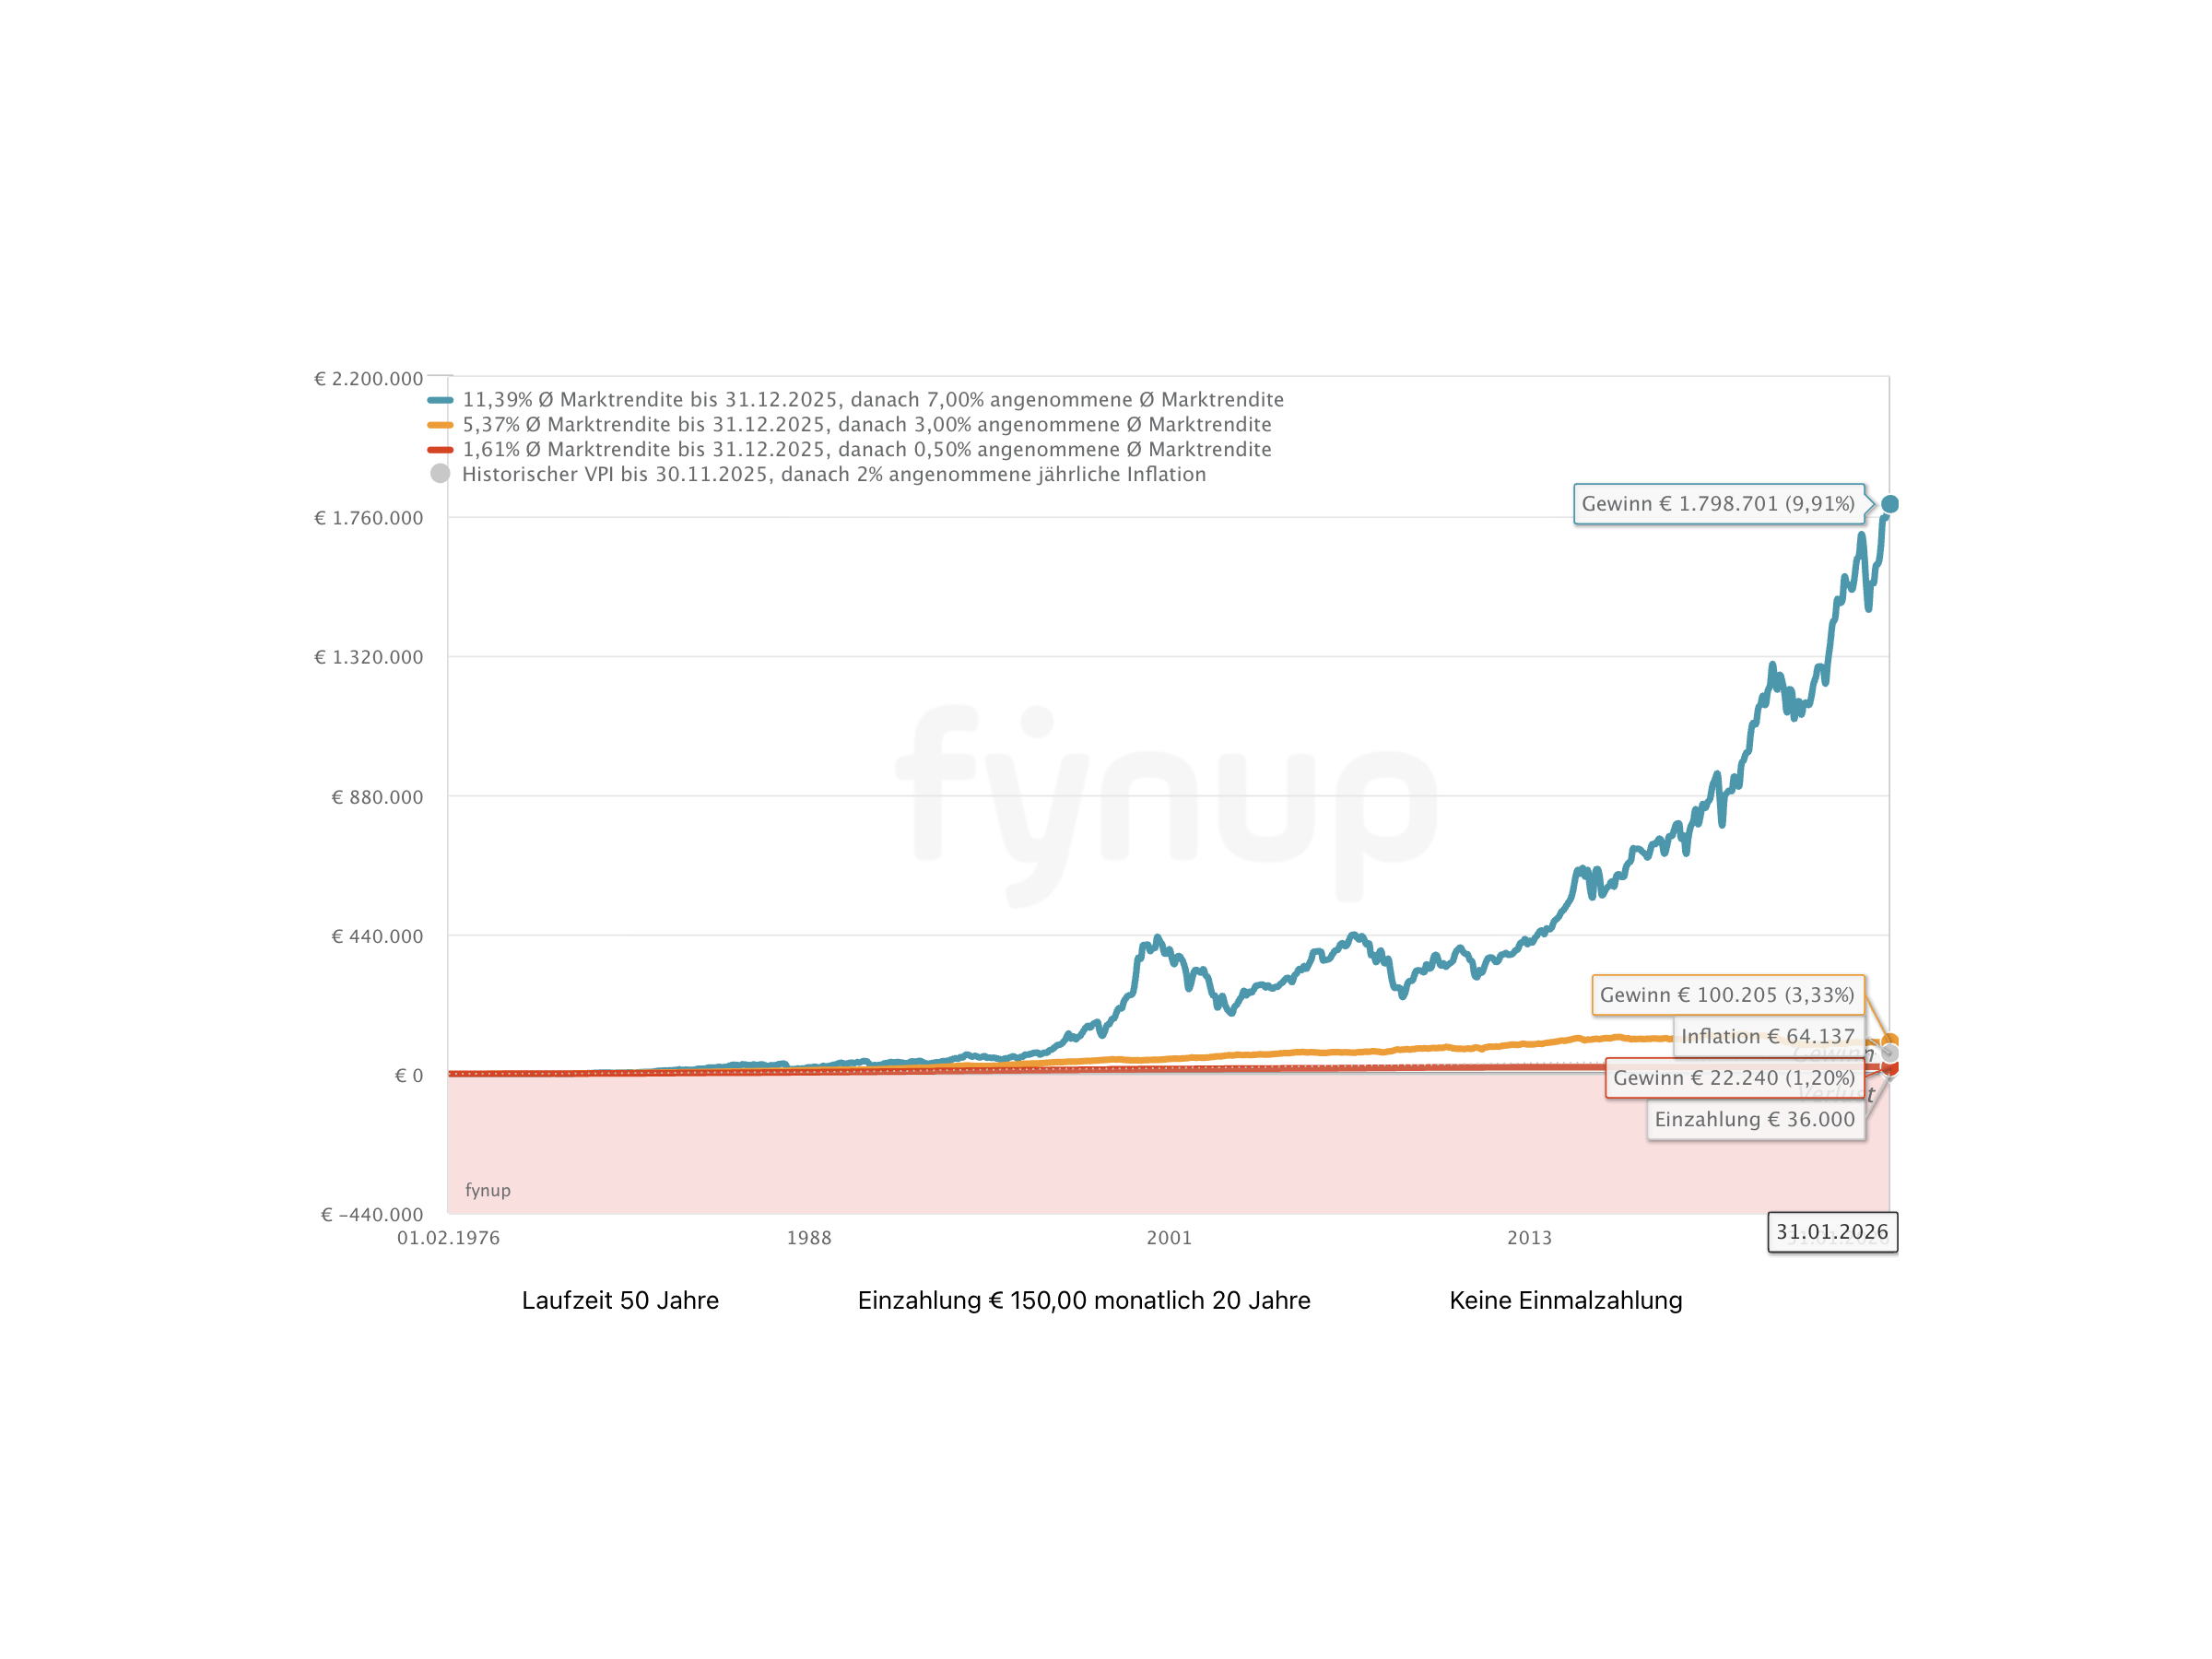Click the blue end-point marker atop the curve

point(1889,504)
